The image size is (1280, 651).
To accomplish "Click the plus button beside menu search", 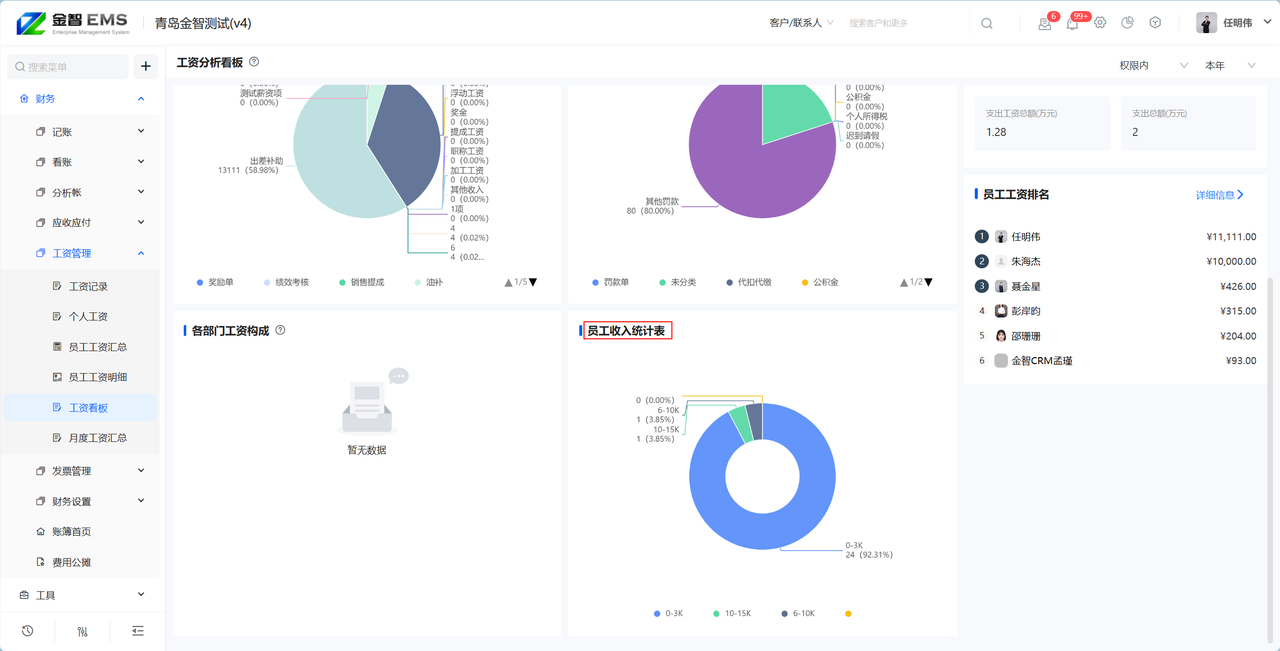I will coord(146,66).
